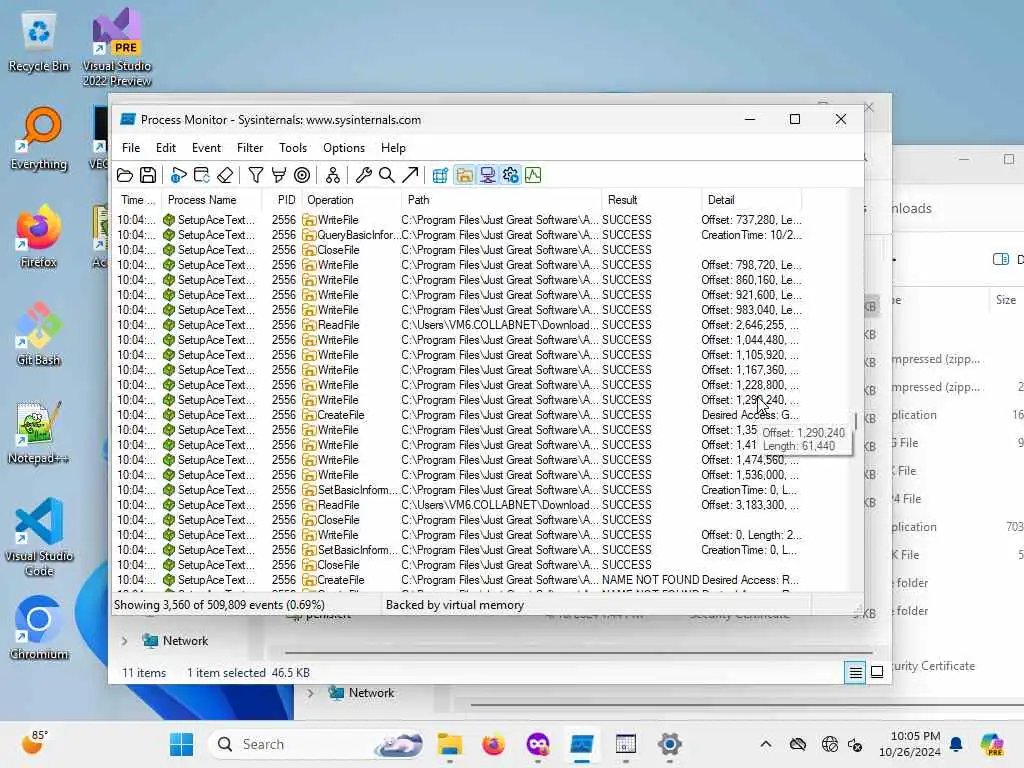Image resolution: width=1024 pixels, height=768 pixels.
Task: Open the Options menu
Action: (344, 148)
